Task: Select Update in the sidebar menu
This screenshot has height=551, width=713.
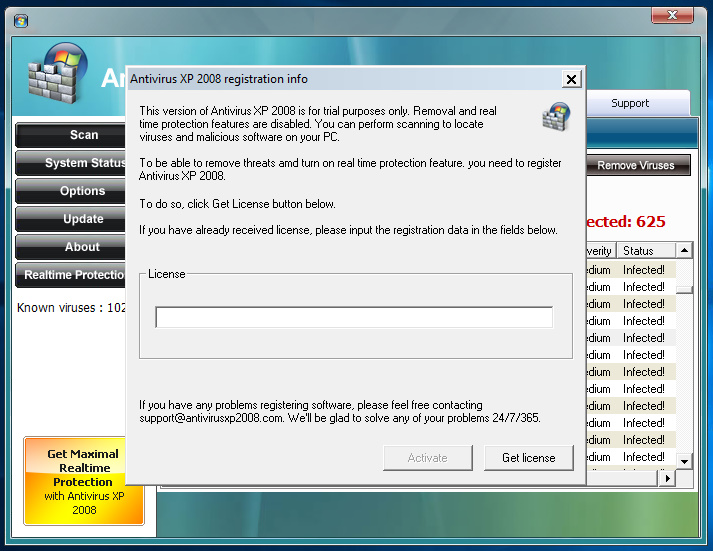Action: (83, 219)
